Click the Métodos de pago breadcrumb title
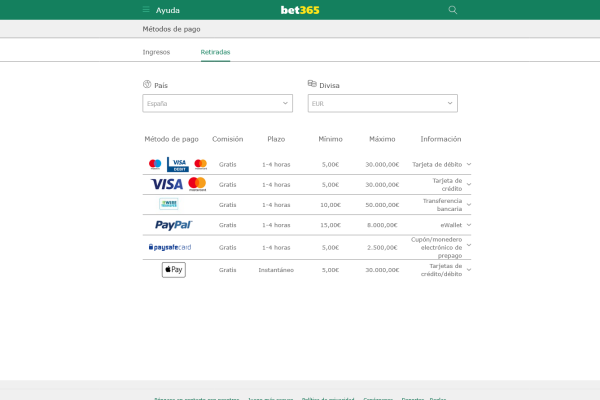The image size is (600, 400). [x=171, y=29]
